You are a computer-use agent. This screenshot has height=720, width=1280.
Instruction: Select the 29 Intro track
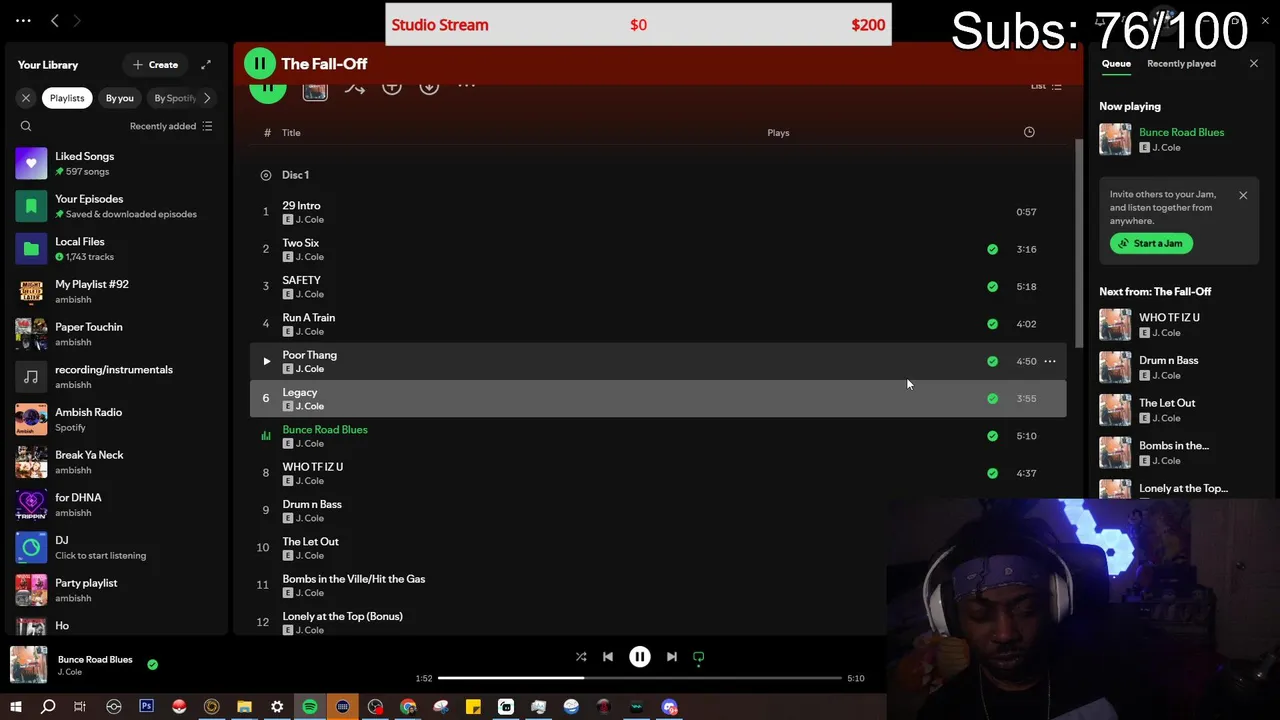point(658,212)
